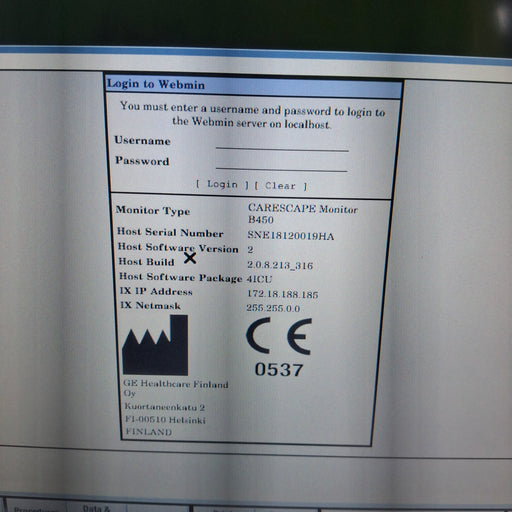512x512 pixels.
Task: Click the 'Username' label
Action: tap(142, 140)
